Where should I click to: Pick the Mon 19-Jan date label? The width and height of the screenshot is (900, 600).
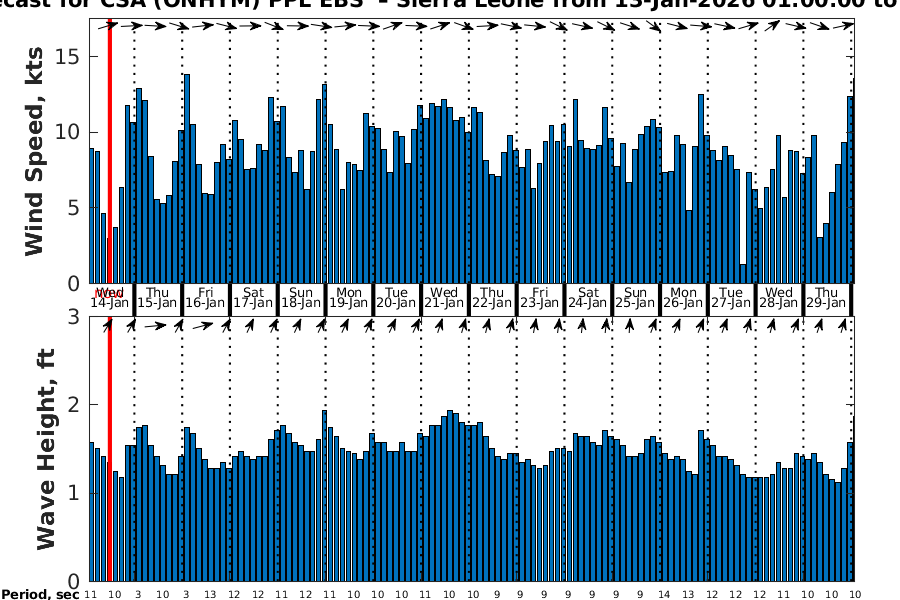coord(349,297)
